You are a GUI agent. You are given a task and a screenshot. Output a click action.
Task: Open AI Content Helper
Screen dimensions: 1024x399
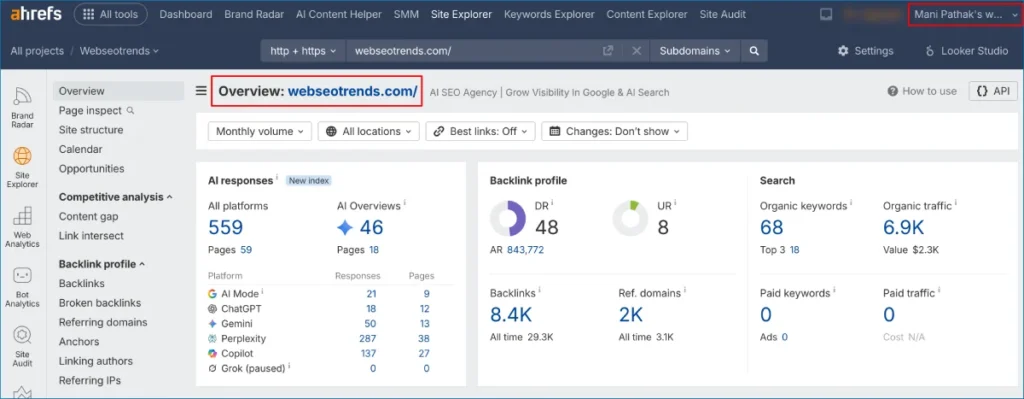coord(338,14)
